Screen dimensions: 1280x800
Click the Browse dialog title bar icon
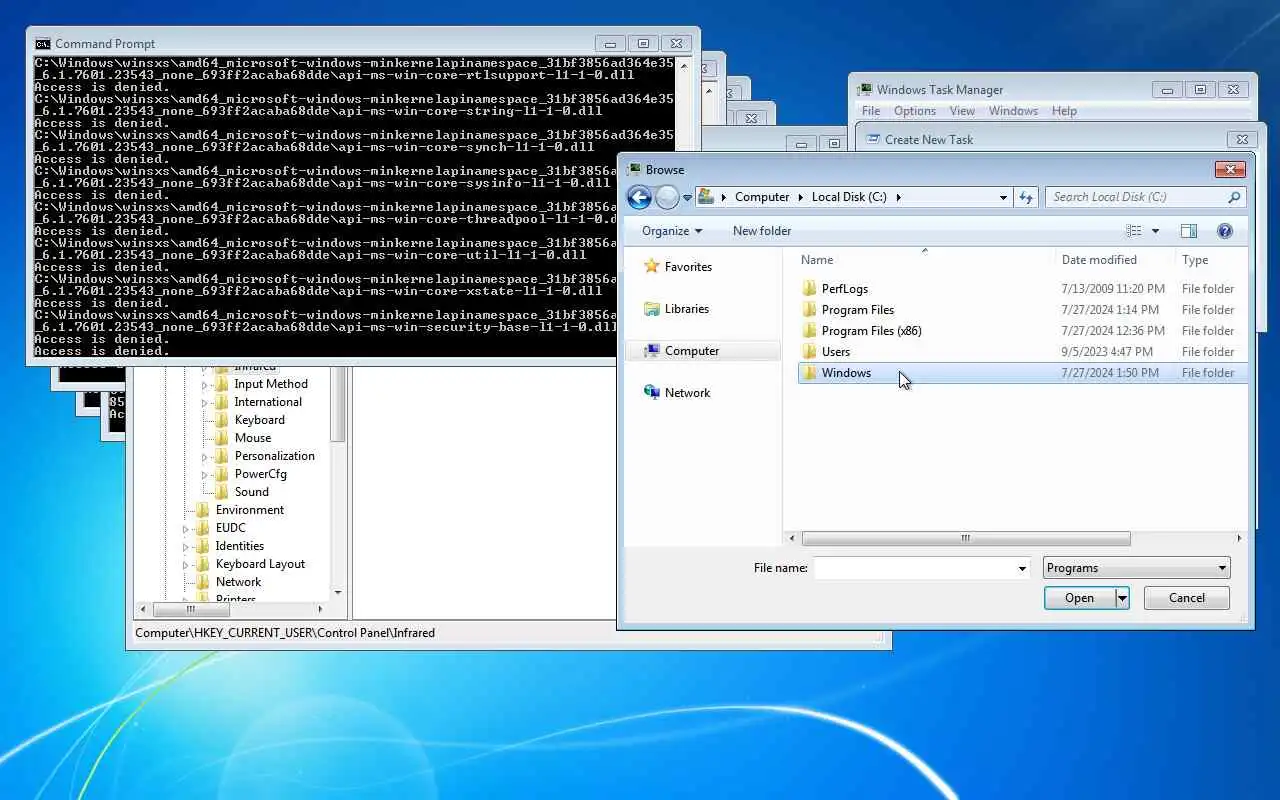click(634, 169)
